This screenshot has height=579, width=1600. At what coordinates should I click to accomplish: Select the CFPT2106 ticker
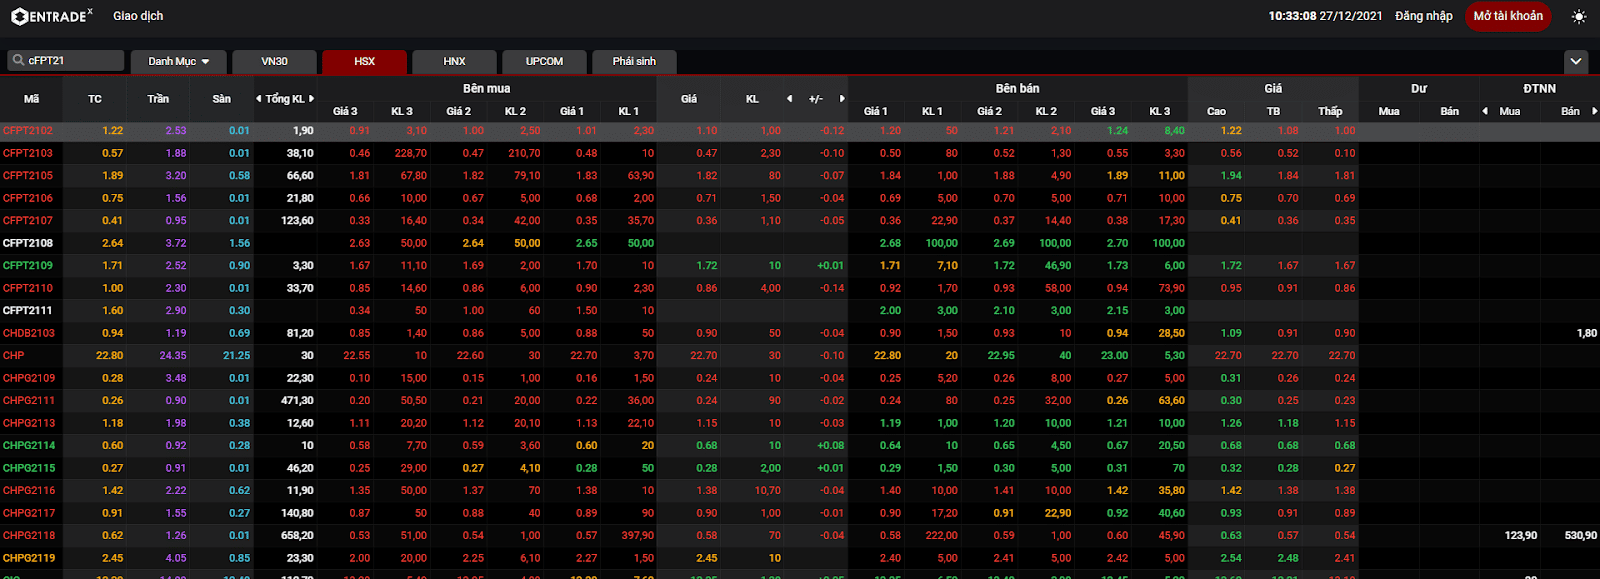point(28,198)
